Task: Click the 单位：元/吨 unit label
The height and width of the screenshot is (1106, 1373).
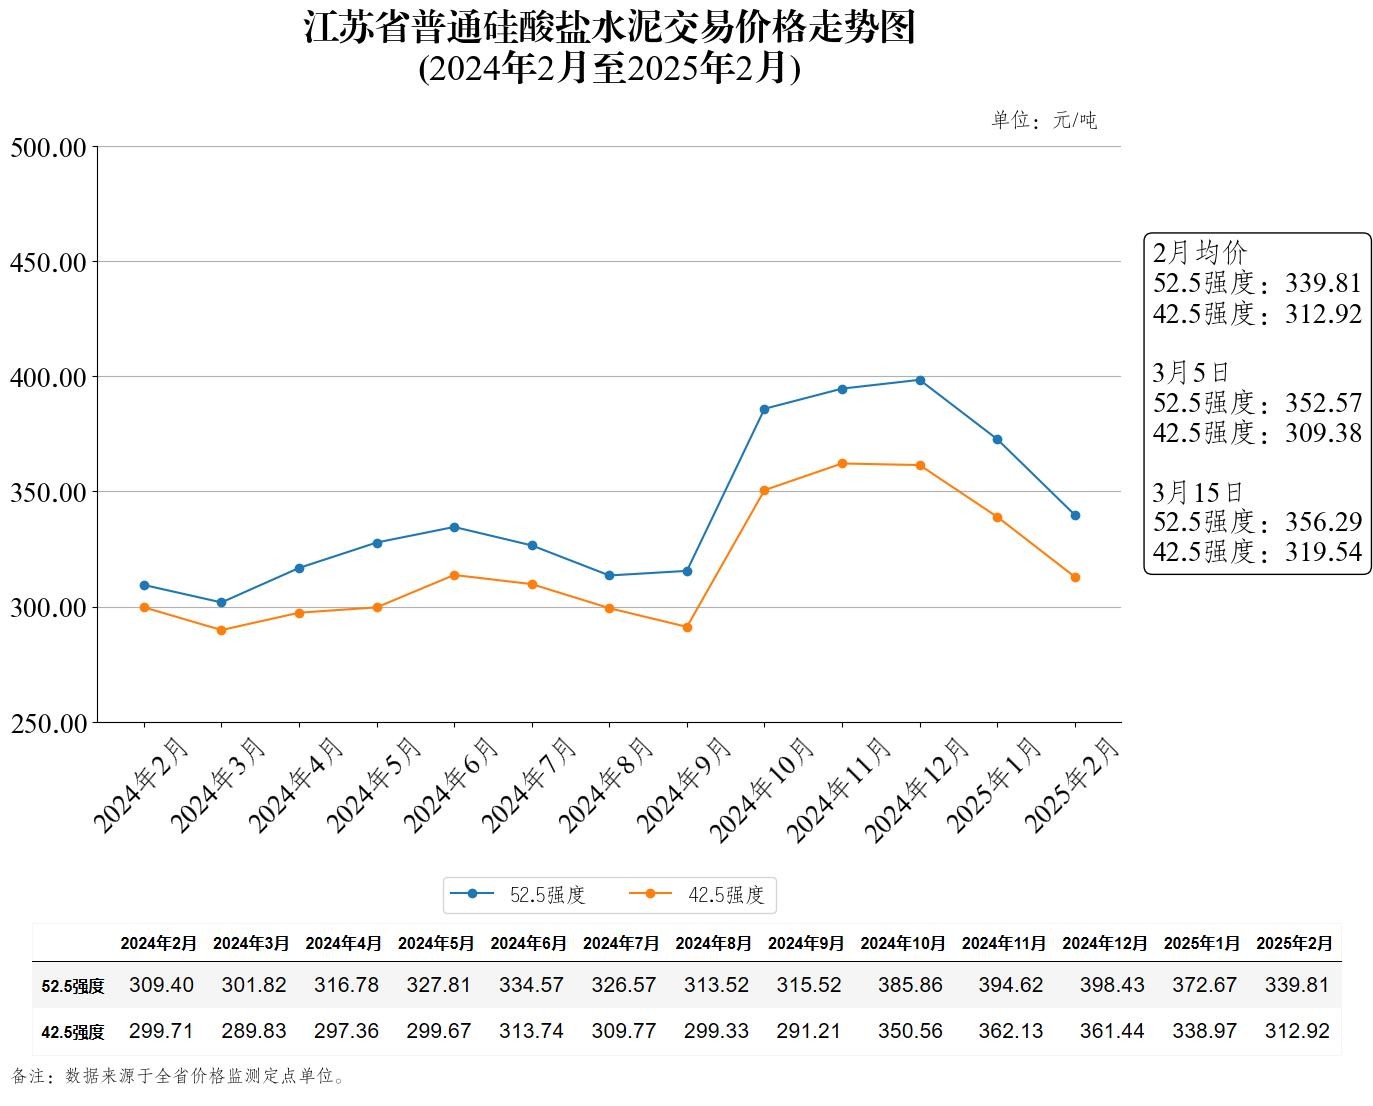Action: tap(1043, 121)
